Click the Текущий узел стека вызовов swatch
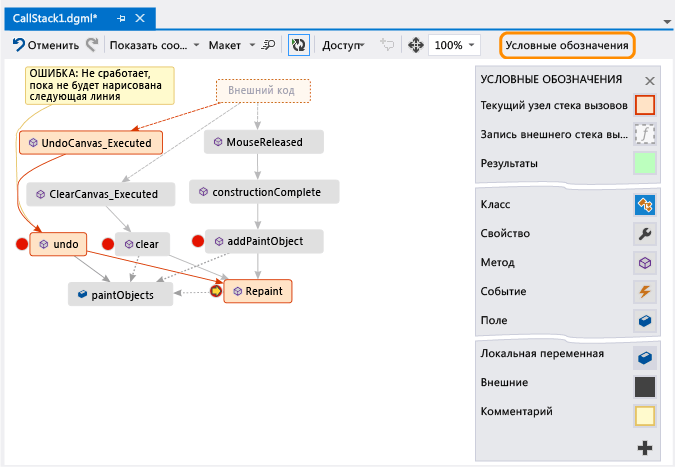Screen dimensions: 675x467 coord(644,105)
